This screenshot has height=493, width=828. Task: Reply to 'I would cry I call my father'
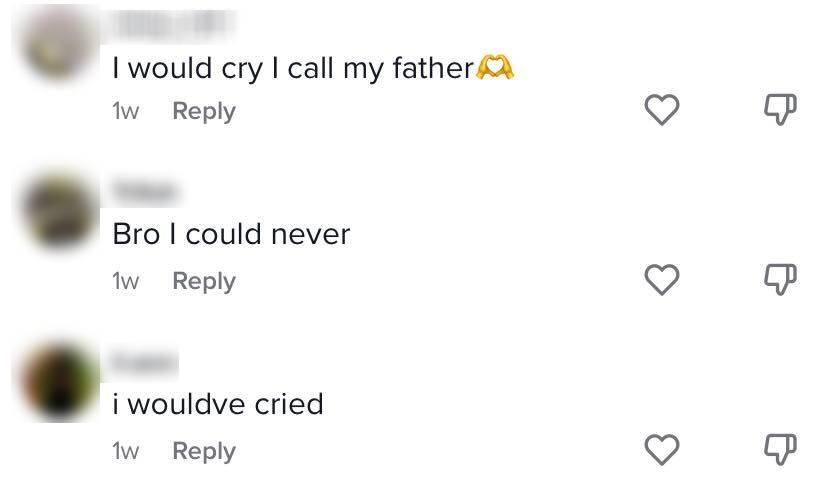(204, 111)
